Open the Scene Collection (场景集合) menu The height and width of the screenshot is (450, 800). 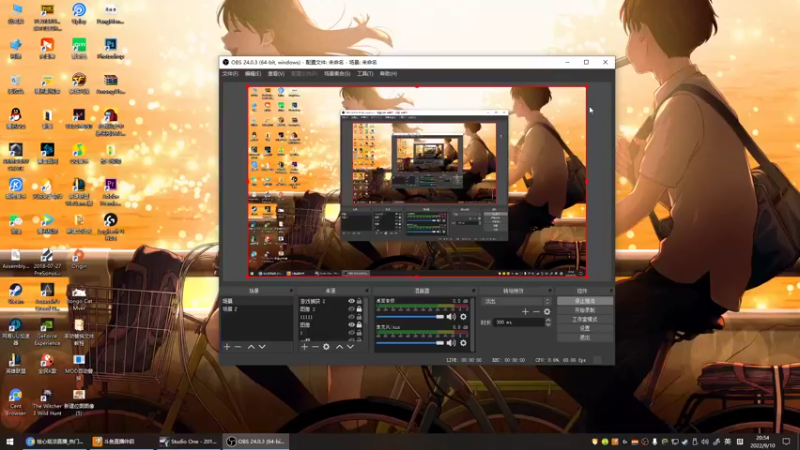[x=337, y=73]
